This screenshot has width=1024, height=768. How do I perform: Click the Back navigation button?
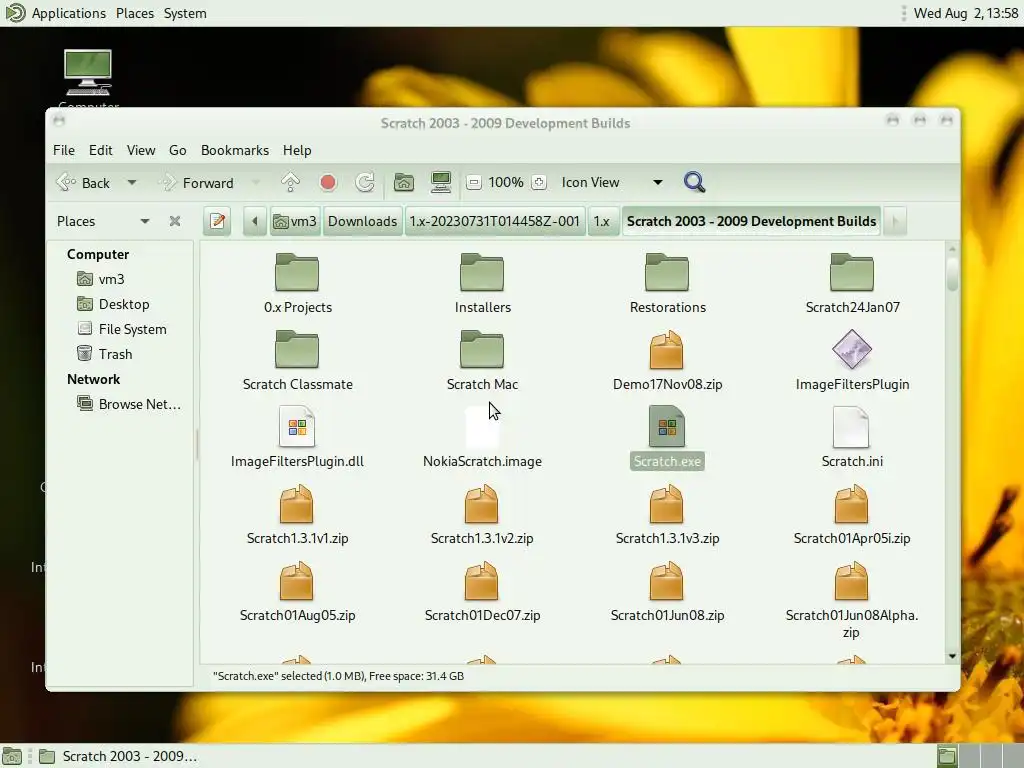[84, 182]
